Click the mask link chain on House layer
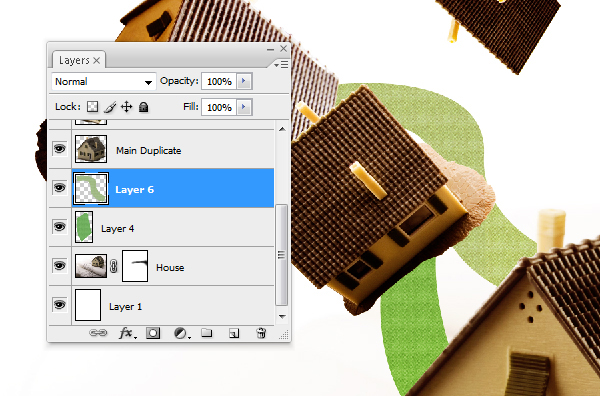Viewport: 600px width, 396px height. coord(114,266)
